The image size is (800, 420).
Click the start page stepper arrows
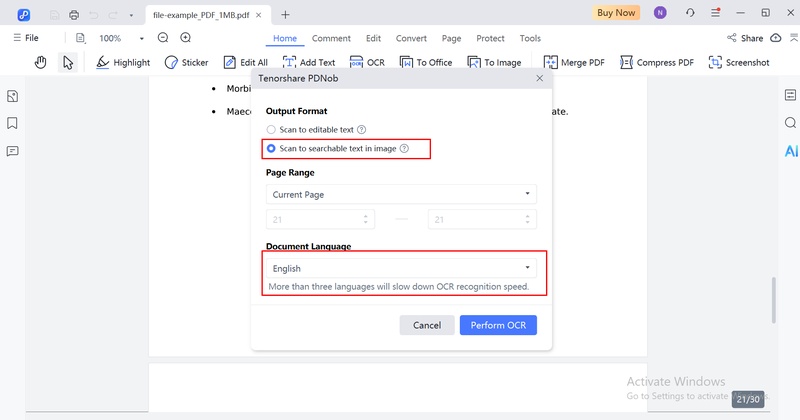click(x=365, y=219)
